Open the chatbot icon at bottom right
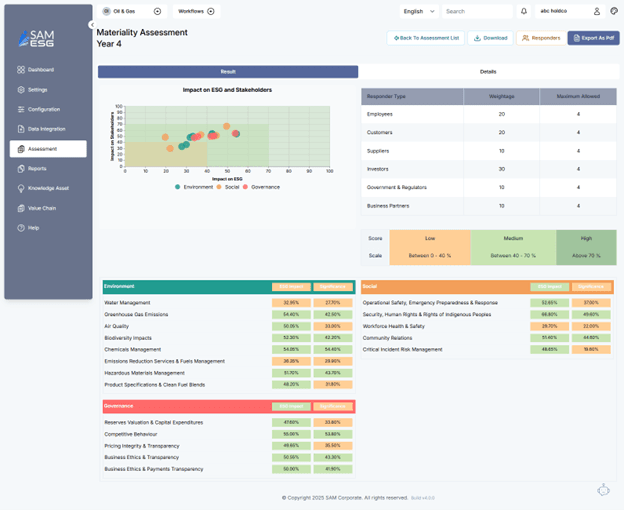The image size is (624, 510). 605,490
